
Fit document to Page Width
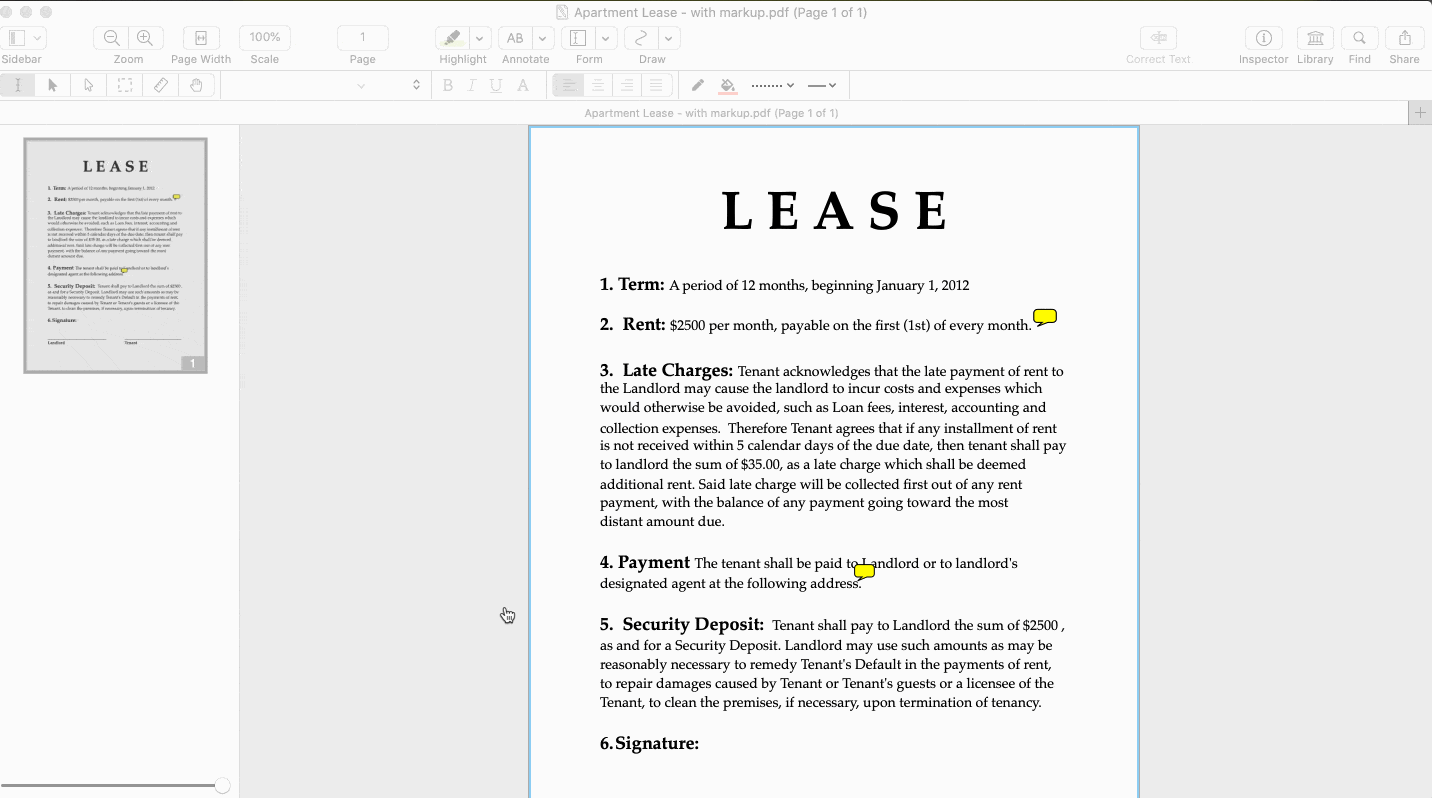tap(201, 38)
